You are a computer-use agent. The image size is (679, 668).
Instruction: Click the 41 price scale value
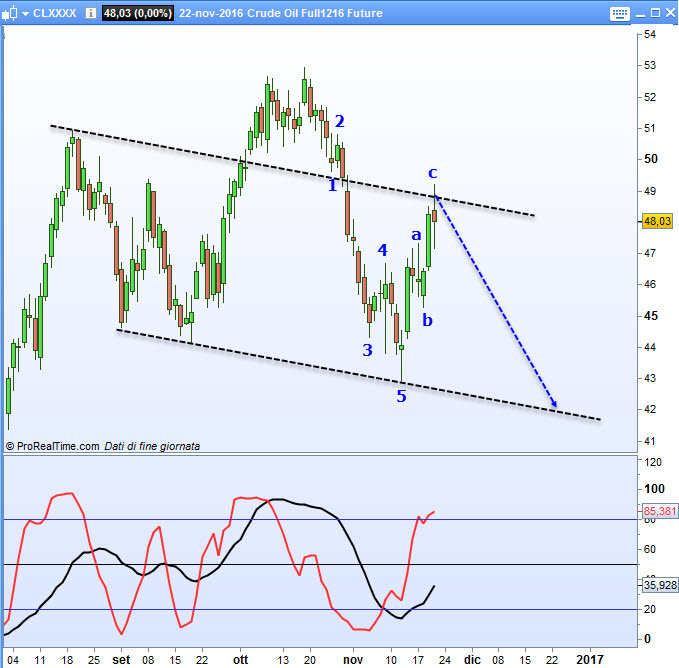650,441
